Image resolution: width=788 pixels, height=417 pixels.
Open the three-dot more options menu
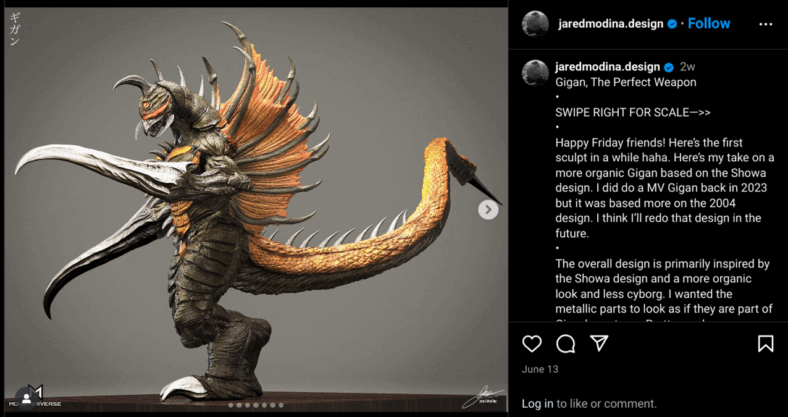click(x=765, y=24)
